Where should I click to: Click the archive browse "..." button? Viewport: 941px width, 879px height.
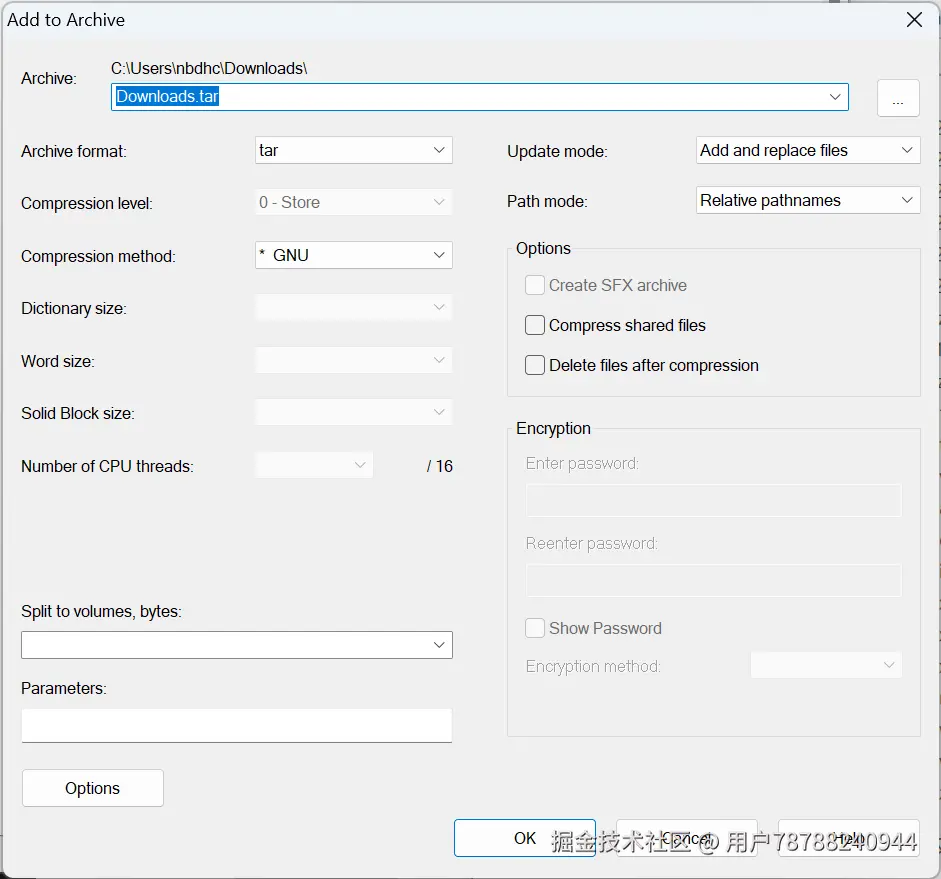[x=898, y=98]
